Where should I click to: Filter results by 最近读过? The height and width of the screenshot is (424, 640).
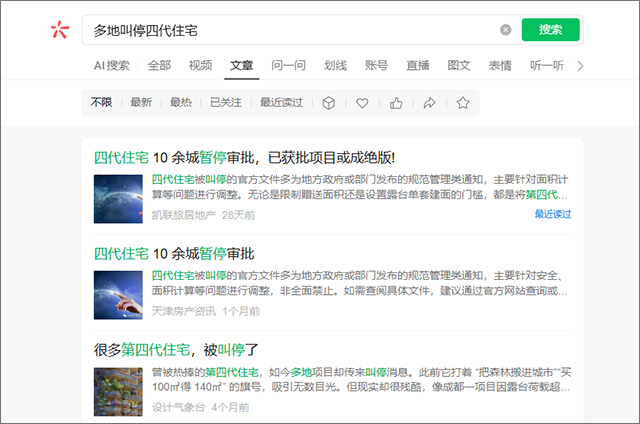[x=281, y=102]
